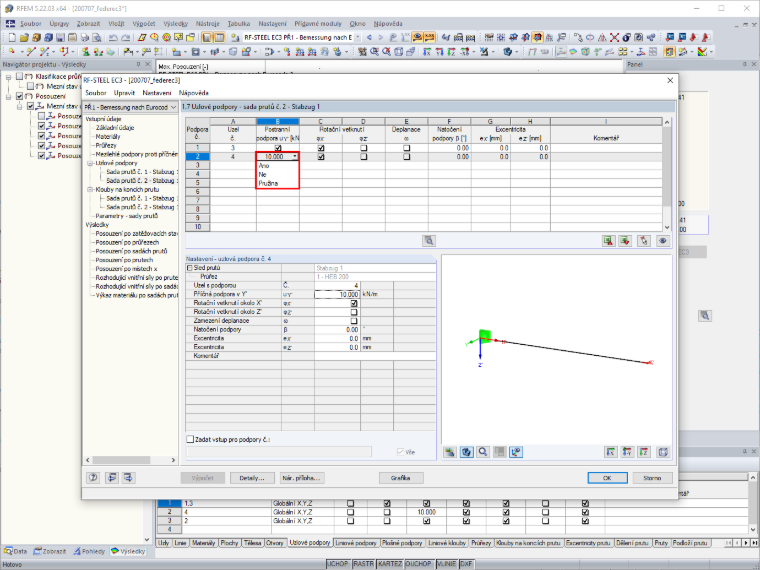Viewport: 760px width, 570px height.
Task: Click the color results panel icon in toolbar
Action: [669, 51]
